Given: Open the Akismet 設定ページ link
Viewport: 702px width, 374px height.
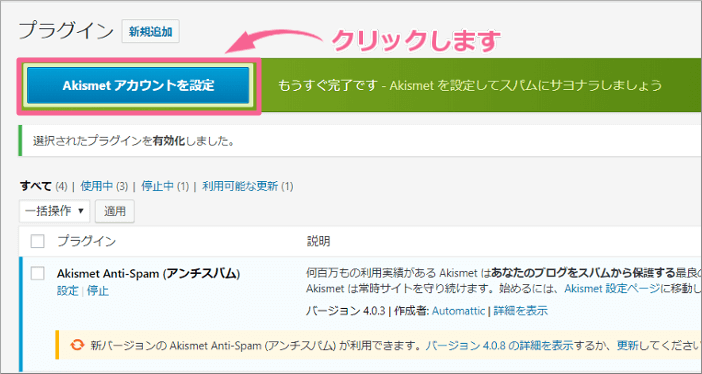Looking at the screenshot, I should (x=612, y=288).
